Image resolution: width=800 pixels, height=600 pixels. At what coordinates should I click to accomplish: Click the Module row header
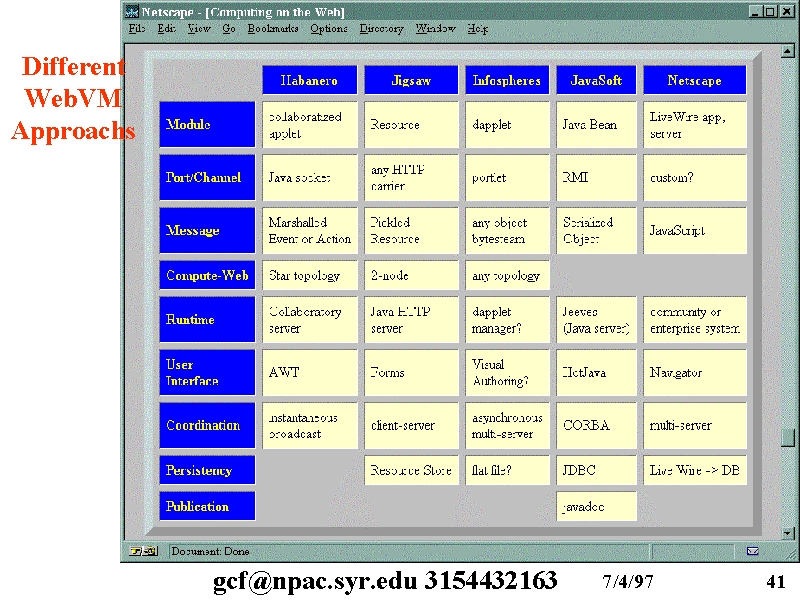pos(207,124)
